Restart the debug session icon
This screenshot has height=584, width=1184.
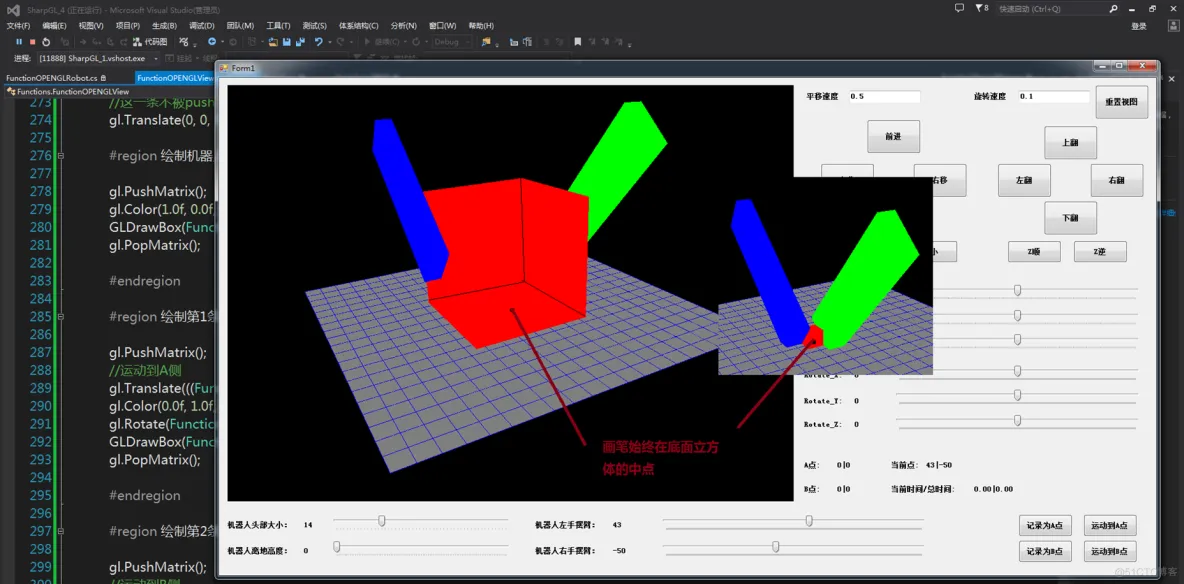[46, 42]
